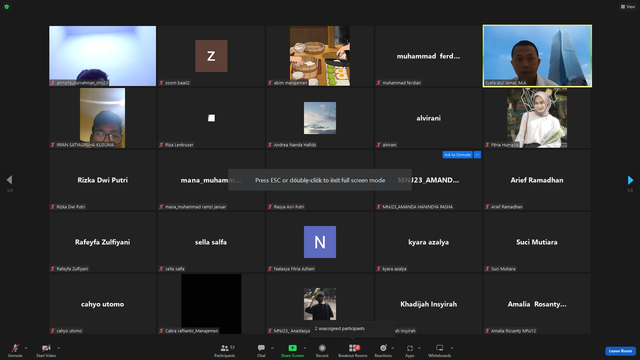This screenshot has width=640, height=360.
Task: Expand the caret beside Reactions
Action: (393, 348)
